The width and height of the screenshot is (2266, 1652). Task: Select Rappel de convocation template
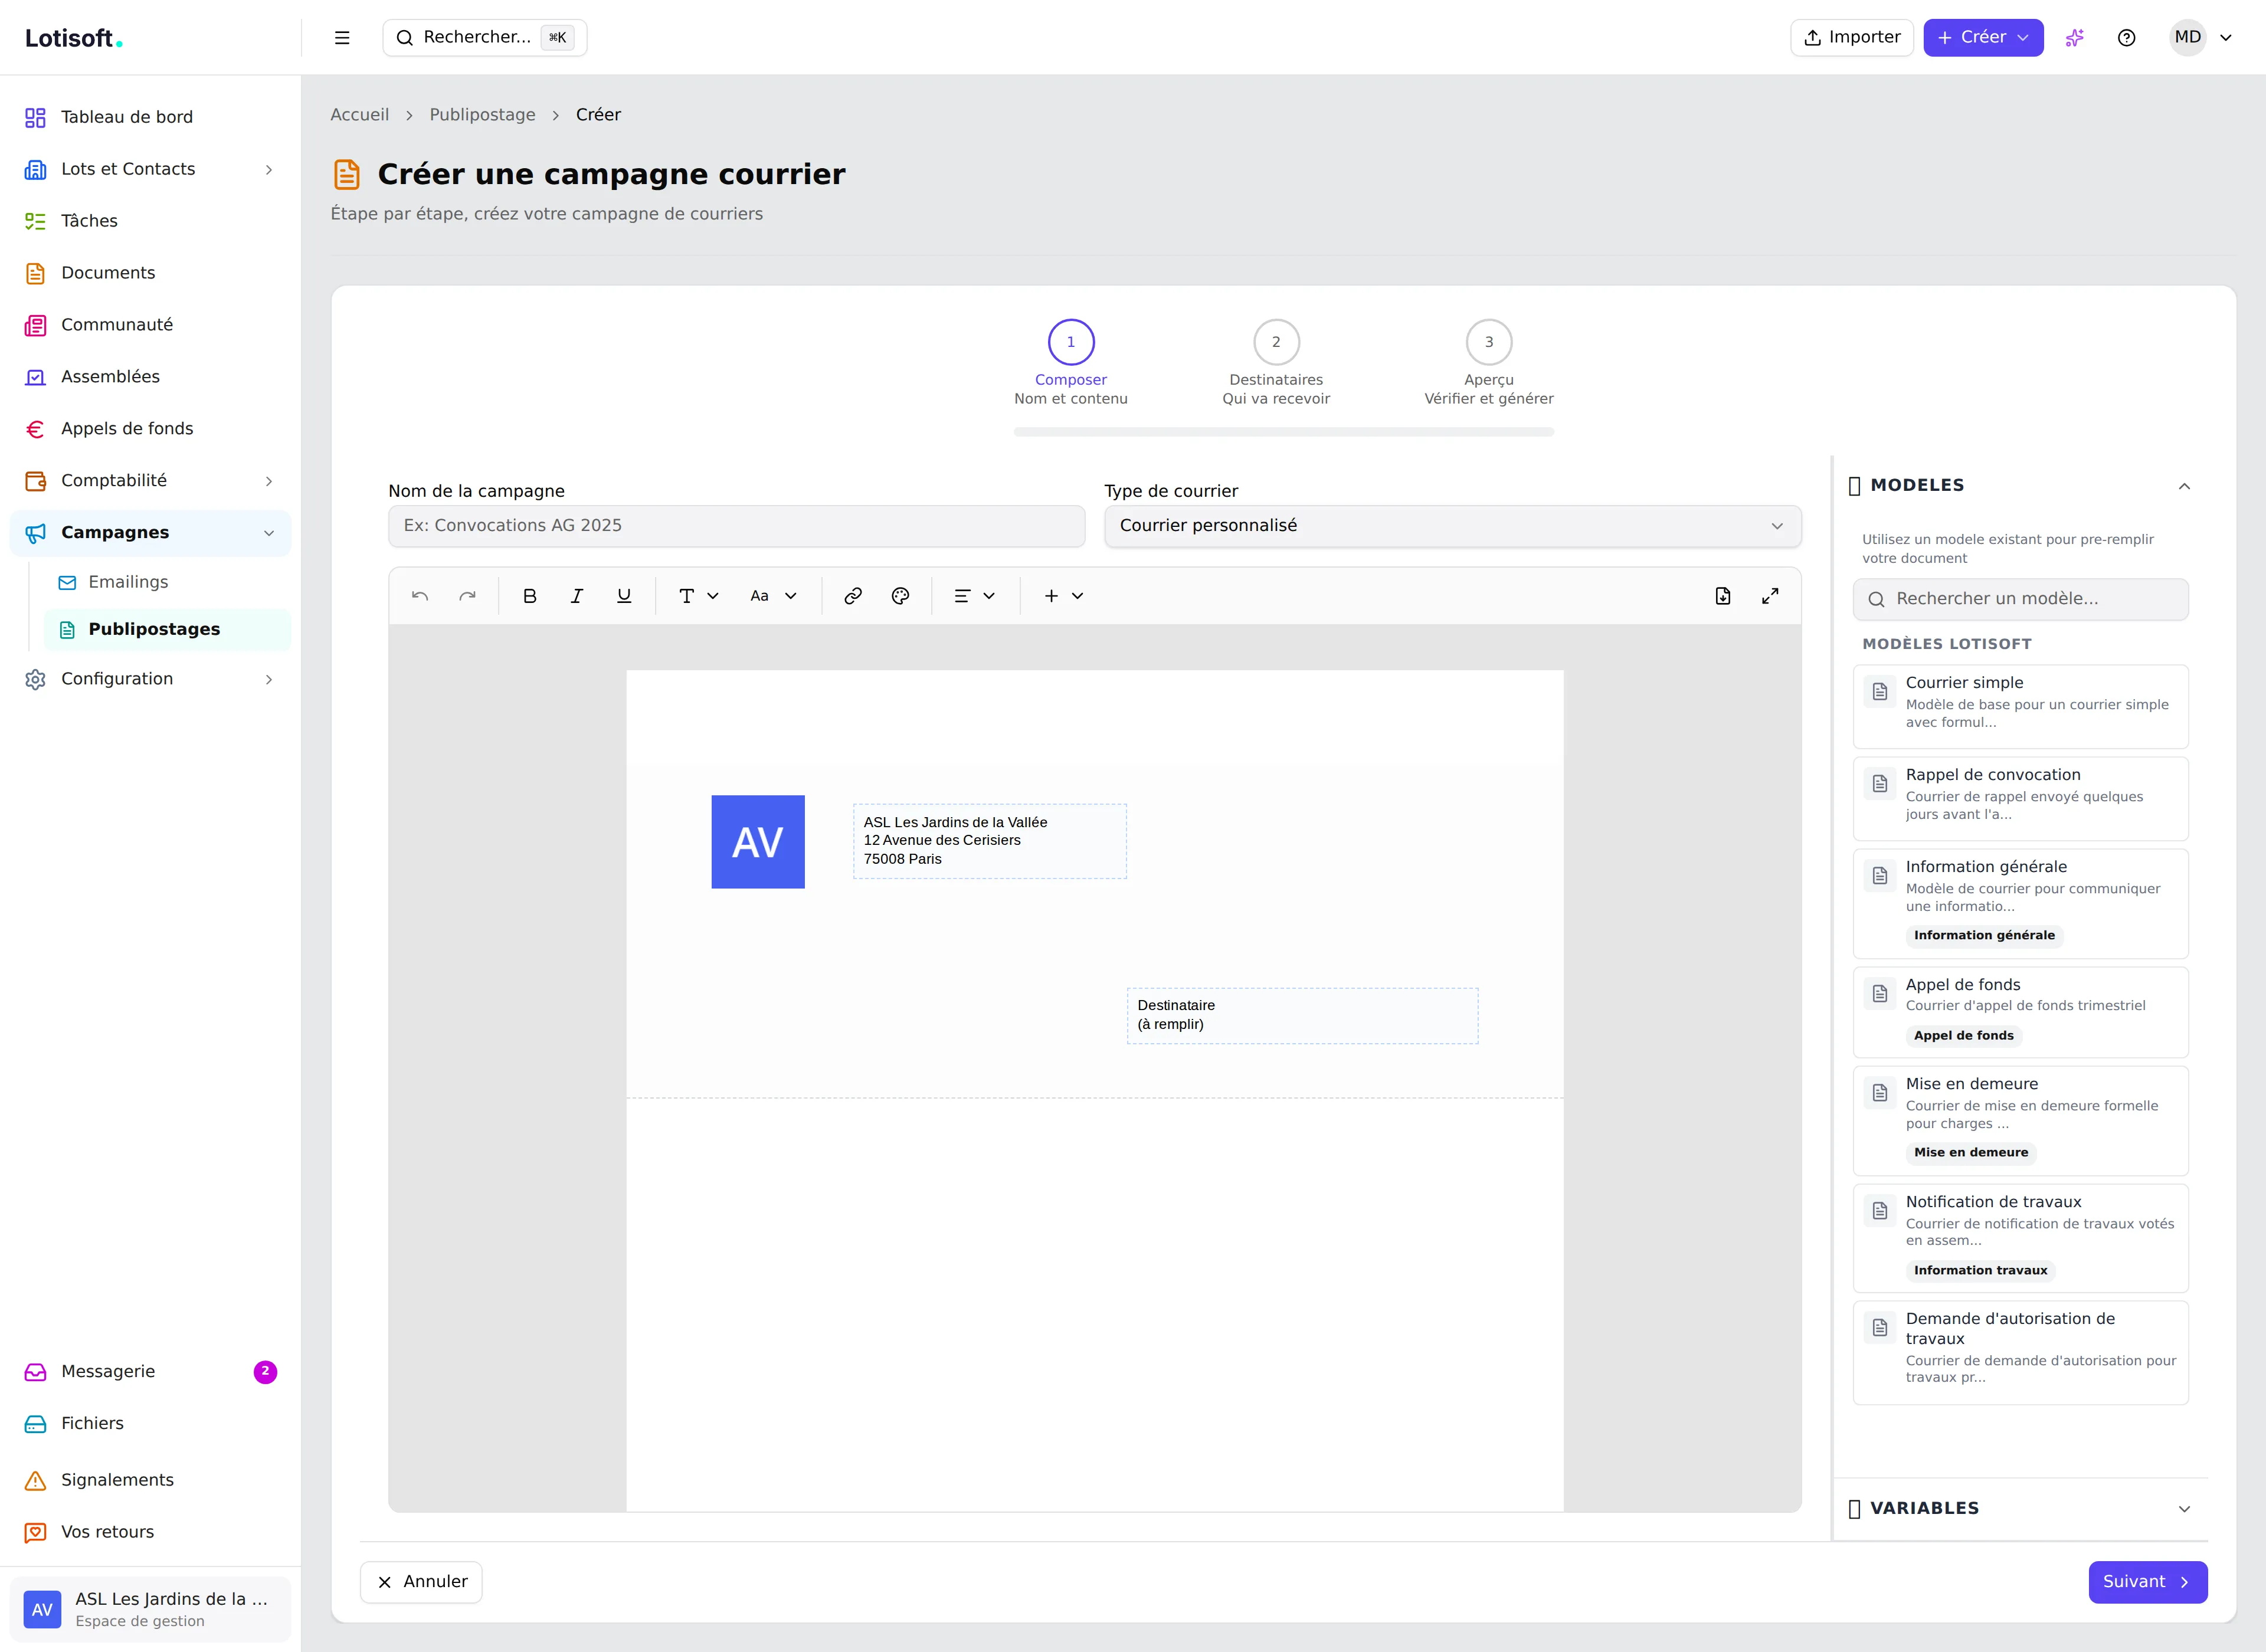click(2020, 798)
